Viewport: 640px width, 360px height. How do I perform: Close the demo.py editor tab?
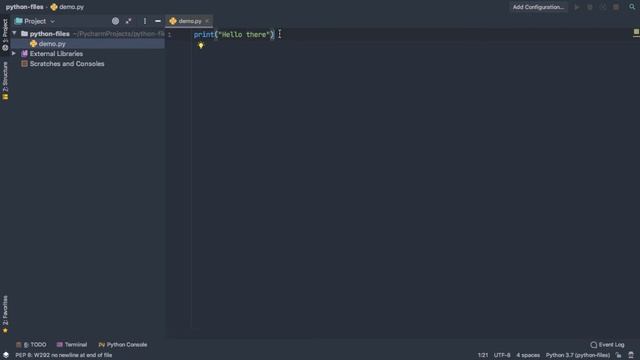207,21
